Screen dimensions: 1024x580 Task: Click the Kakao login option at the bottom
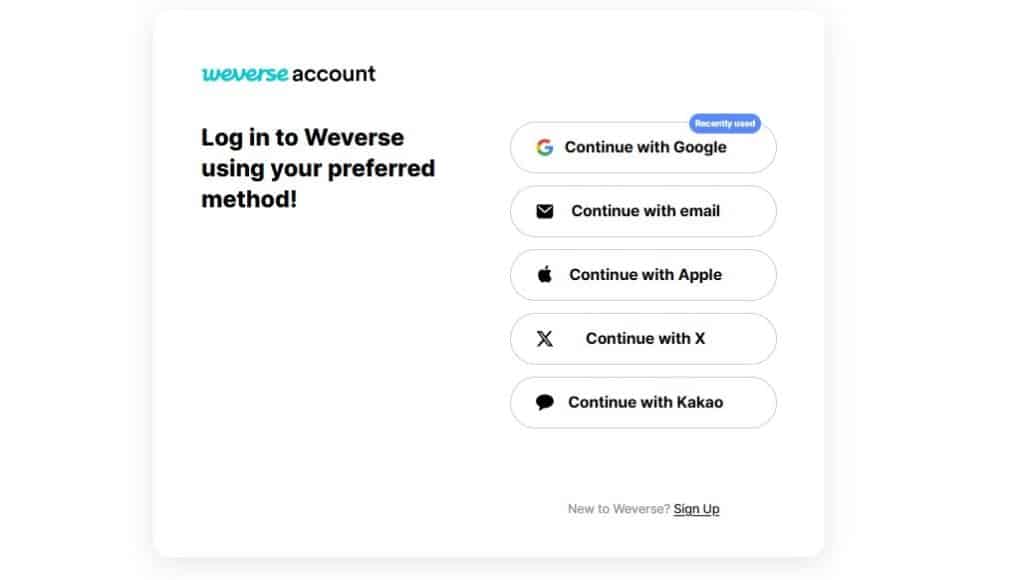point(643,402)
